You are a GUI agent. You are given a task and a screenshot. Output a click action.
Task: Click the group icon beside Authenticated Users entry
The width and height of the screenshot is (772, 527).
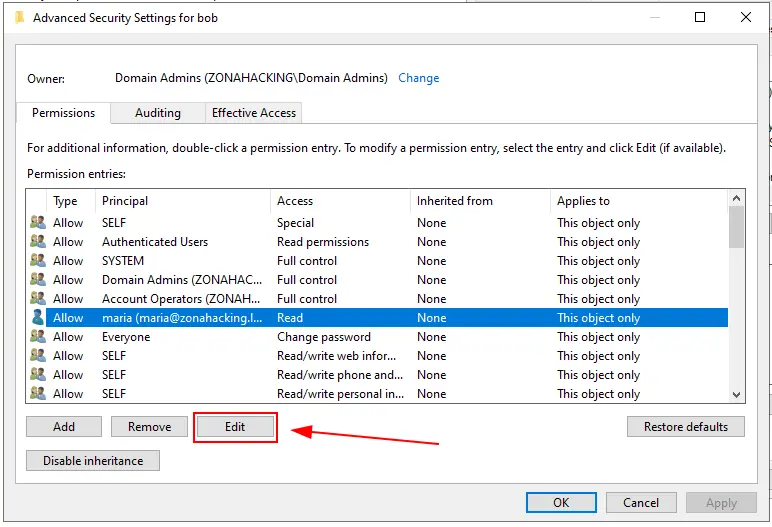(38, 242)
